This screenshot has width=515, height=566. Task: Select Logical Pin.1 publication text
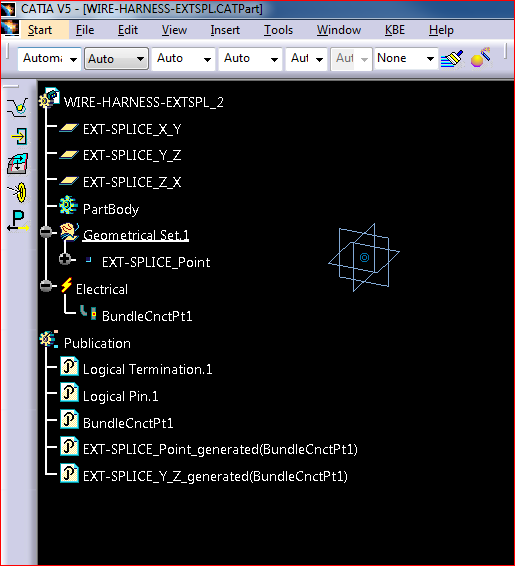click(121, 396)
